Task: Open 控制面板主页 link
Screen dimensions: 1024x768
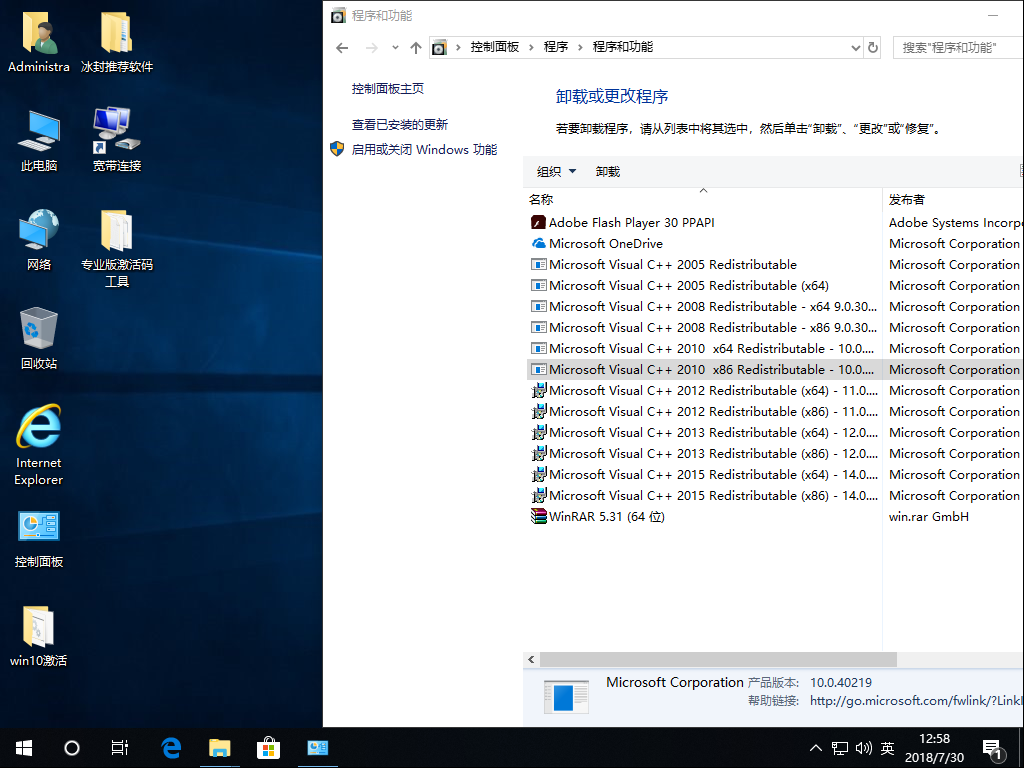Action: coord(388,89)
